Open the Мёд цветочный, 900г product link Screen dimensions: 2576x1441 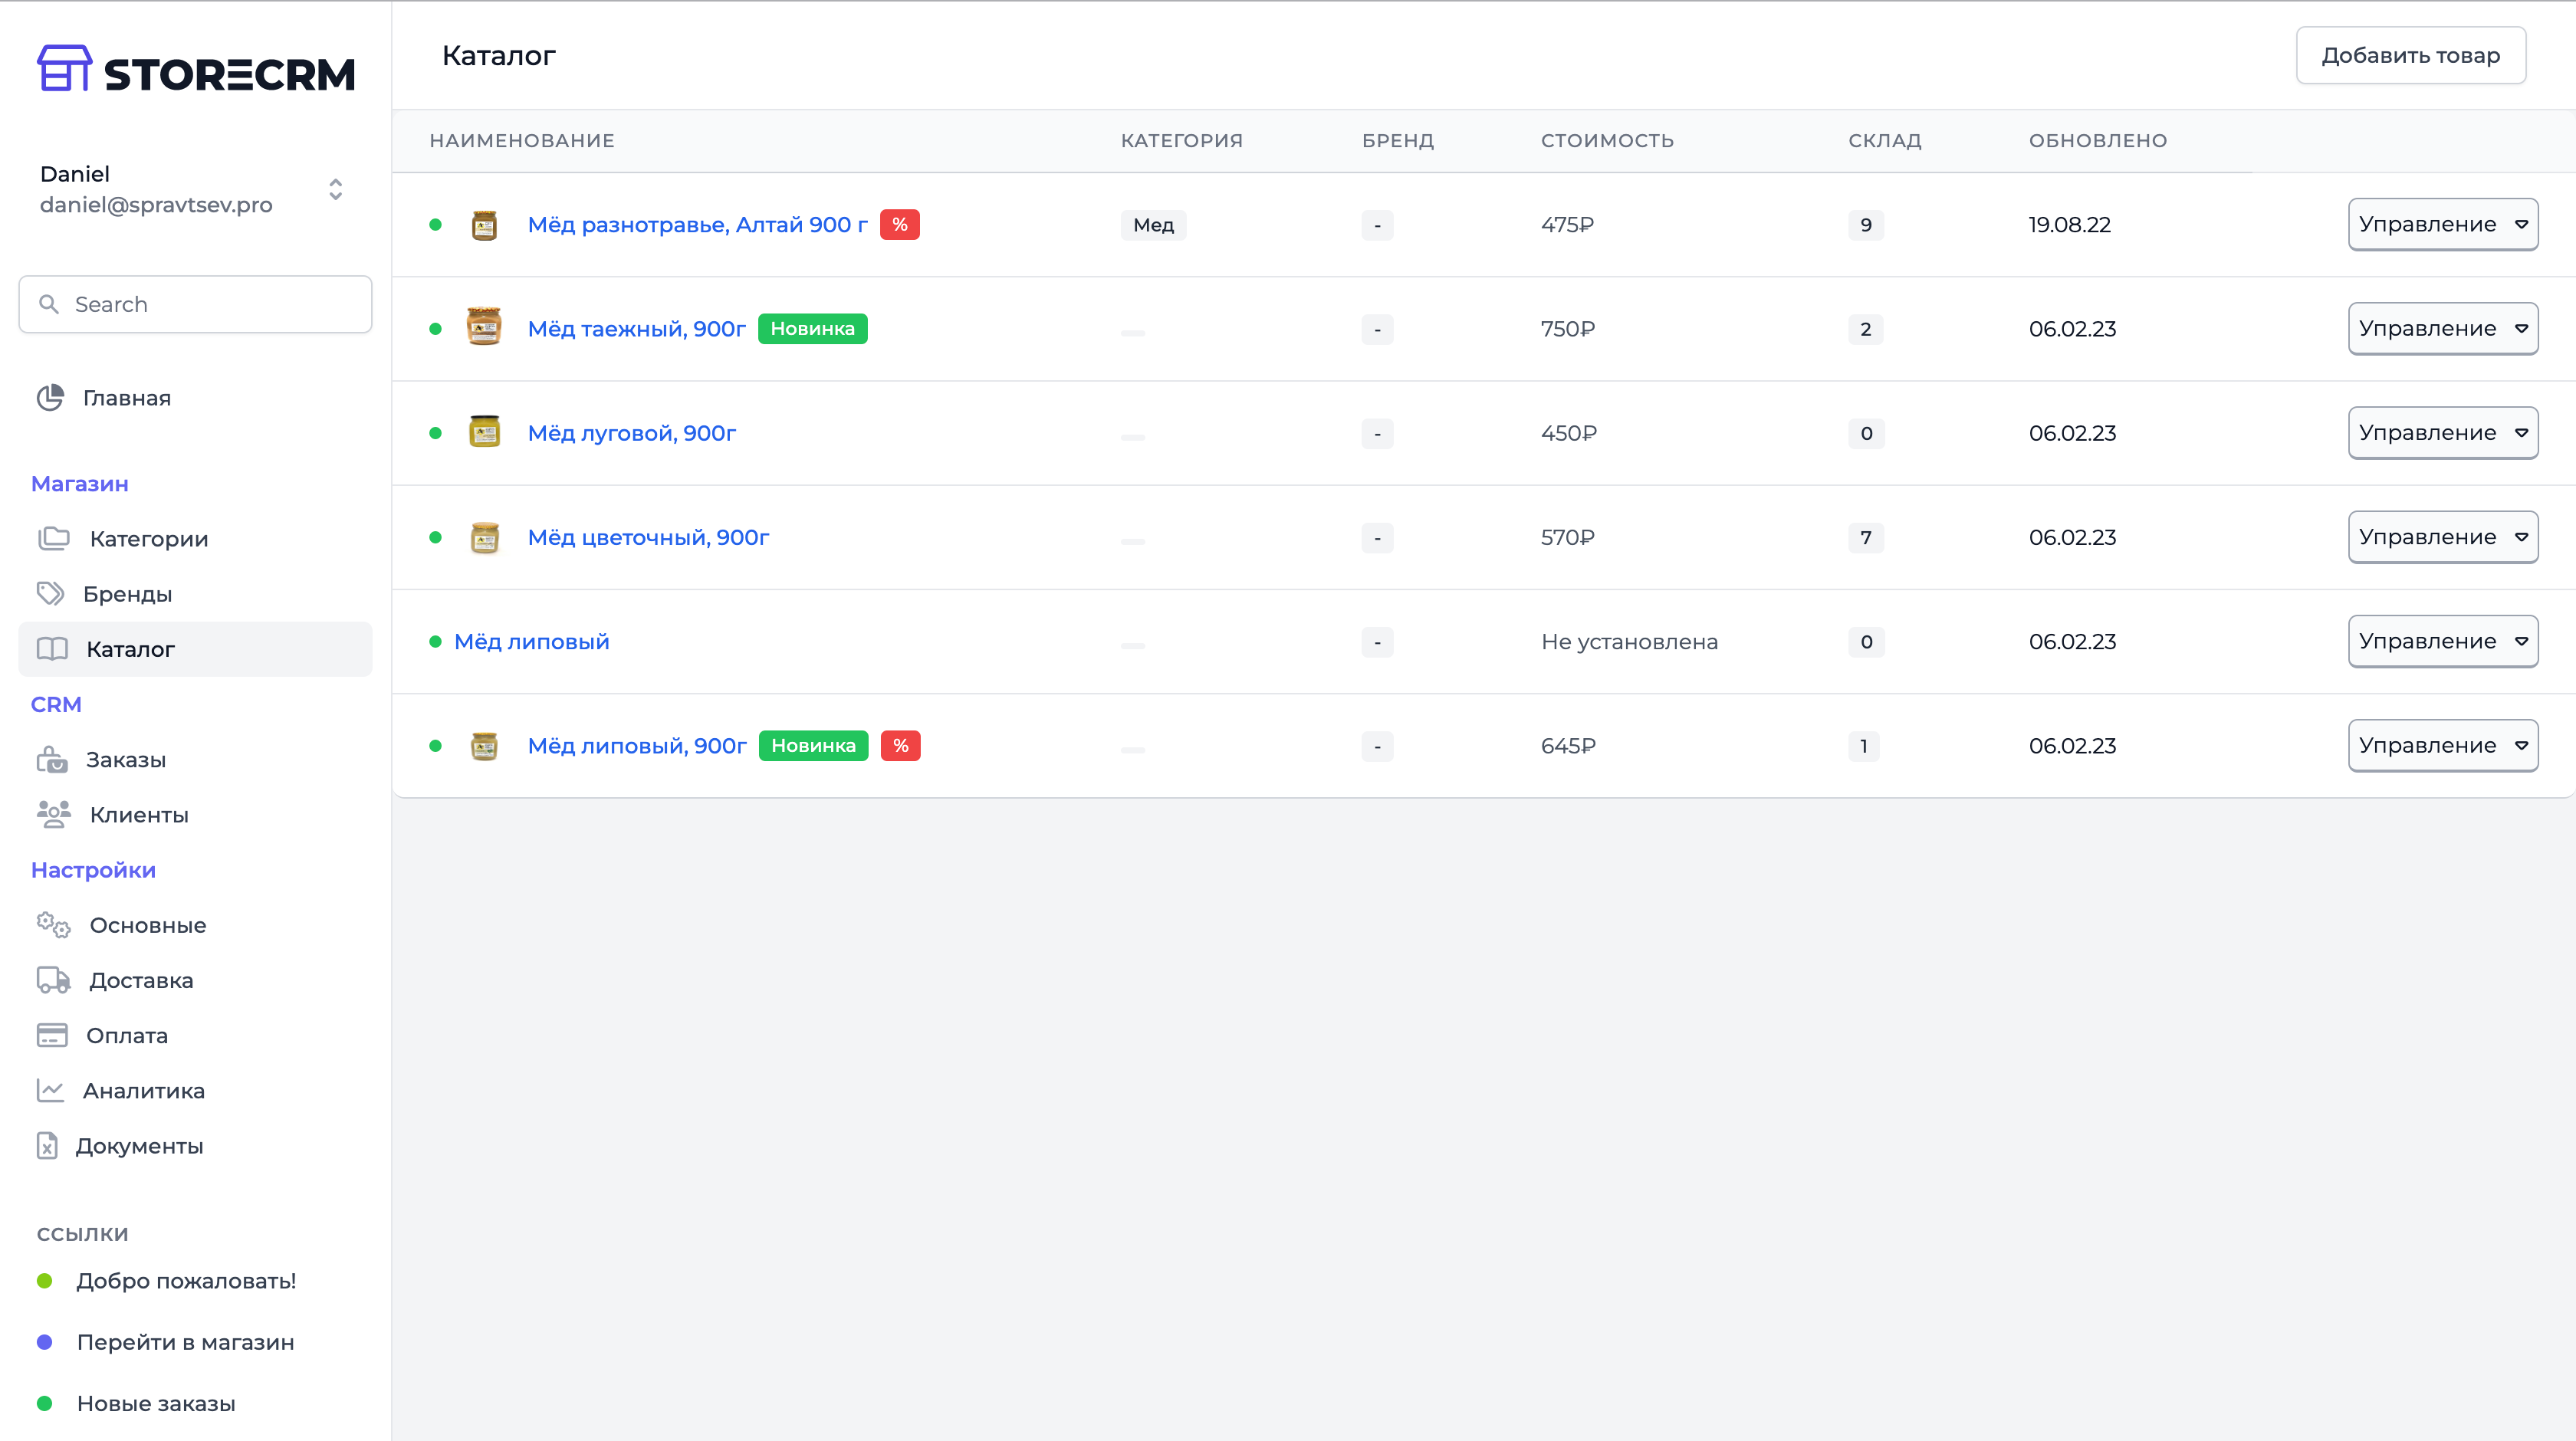pos(648,538)
